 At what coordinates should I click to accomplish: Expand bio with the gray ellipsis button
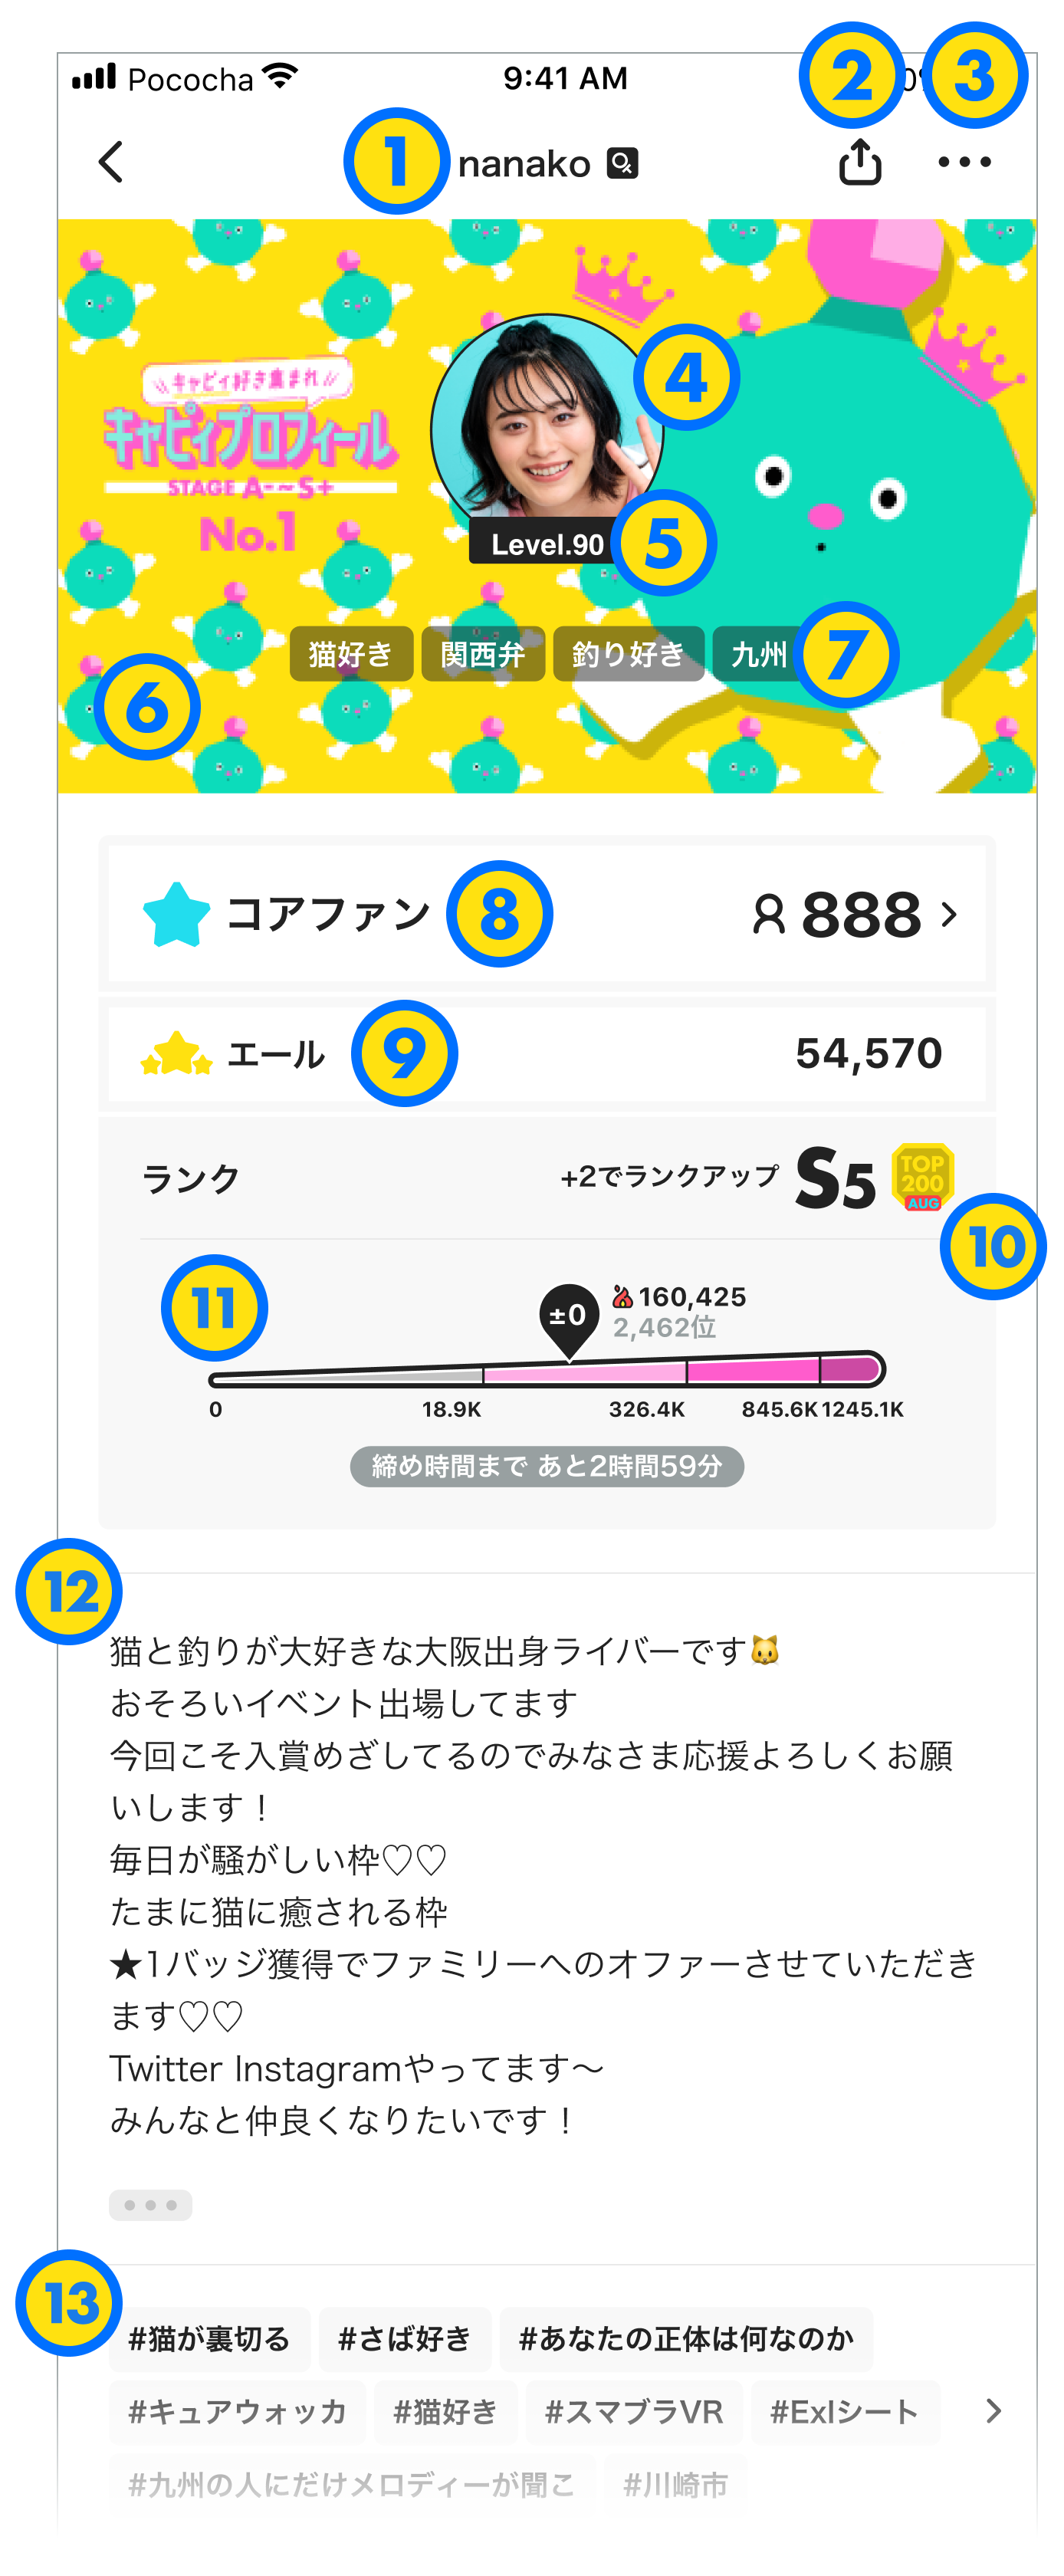pyautogui.click(x=150, y=2205)
